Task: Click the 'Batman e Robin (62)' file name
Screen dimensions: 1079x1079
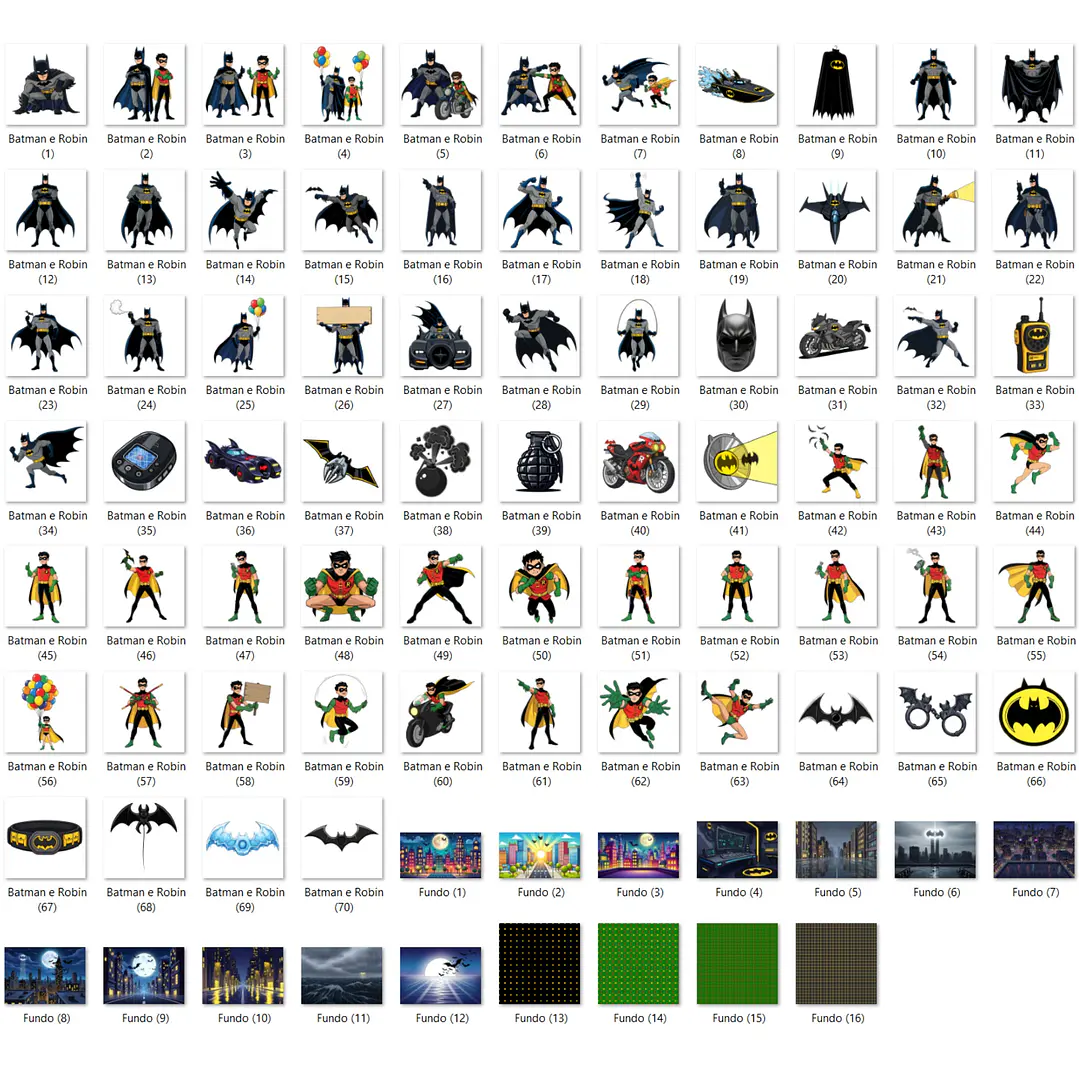Action: click(x=641, y=773)
